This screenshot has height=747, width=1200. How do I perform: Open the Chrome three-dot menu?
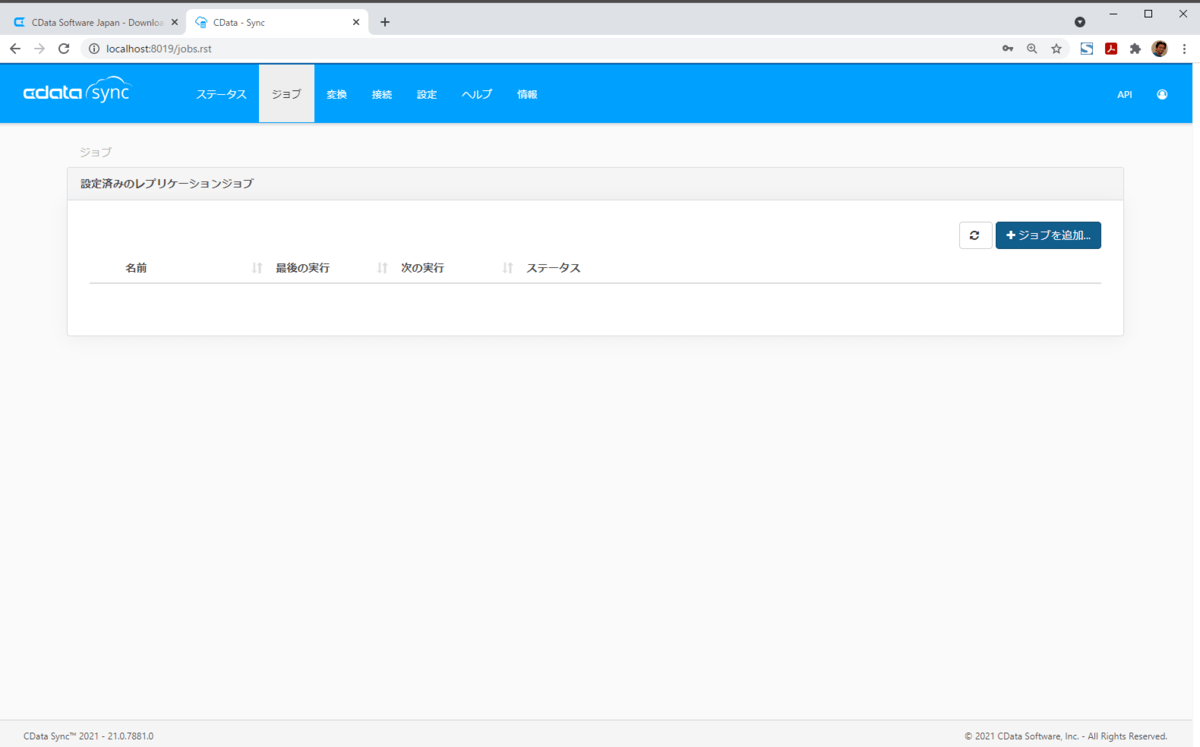click(1184, 48)
